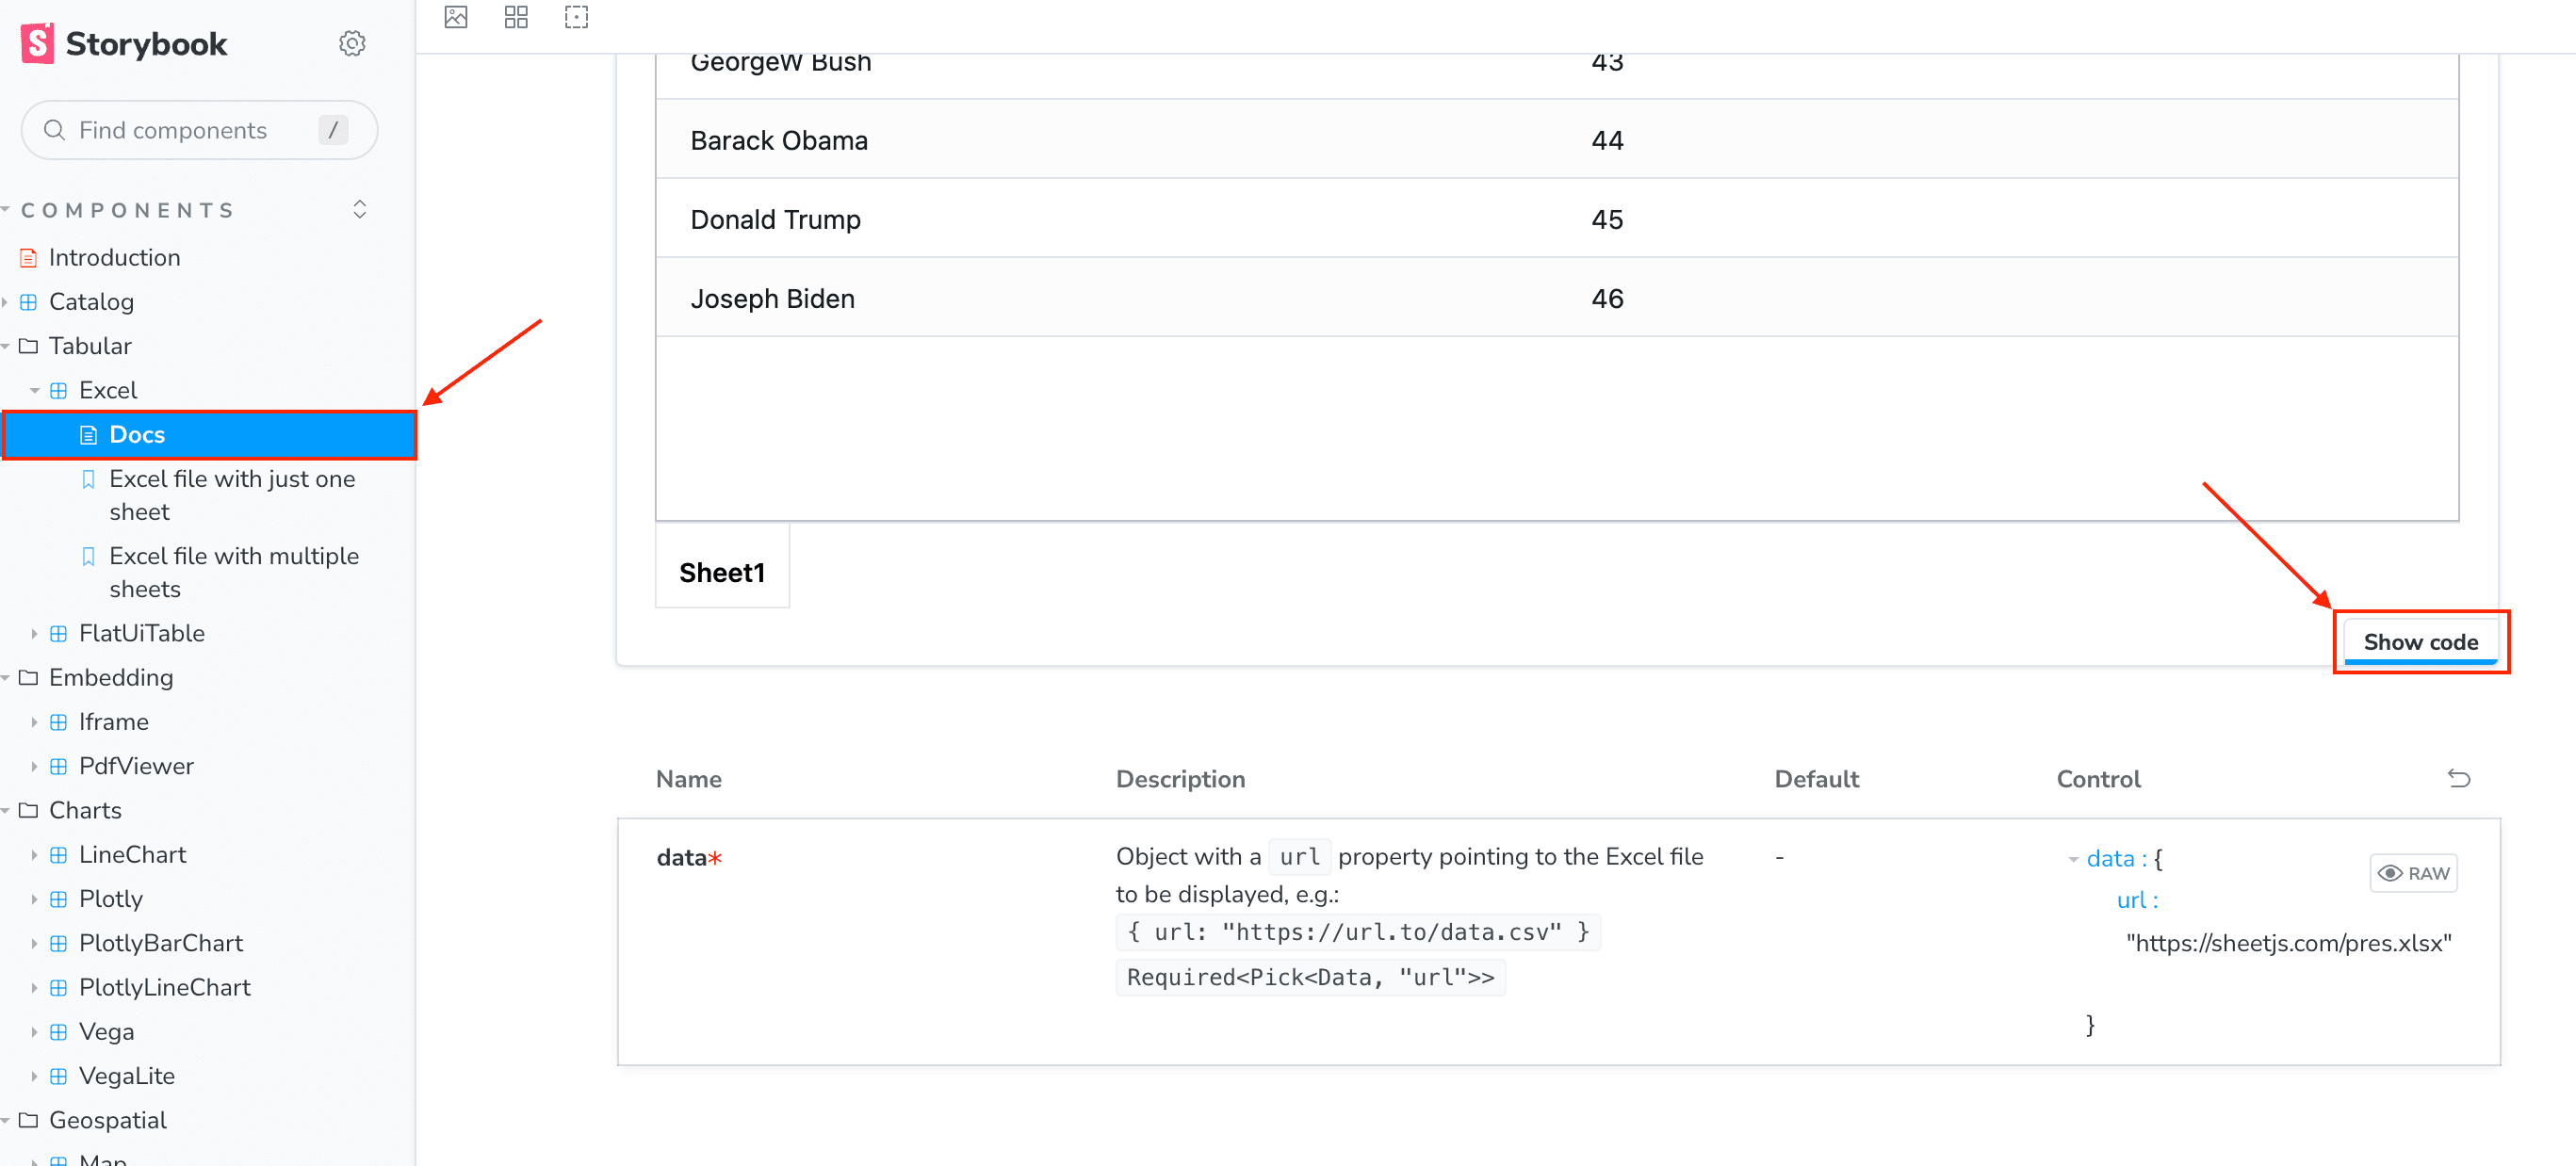Screen dimensions: 2576x1166
Task: Click the Show code button
Action: 2420,641
